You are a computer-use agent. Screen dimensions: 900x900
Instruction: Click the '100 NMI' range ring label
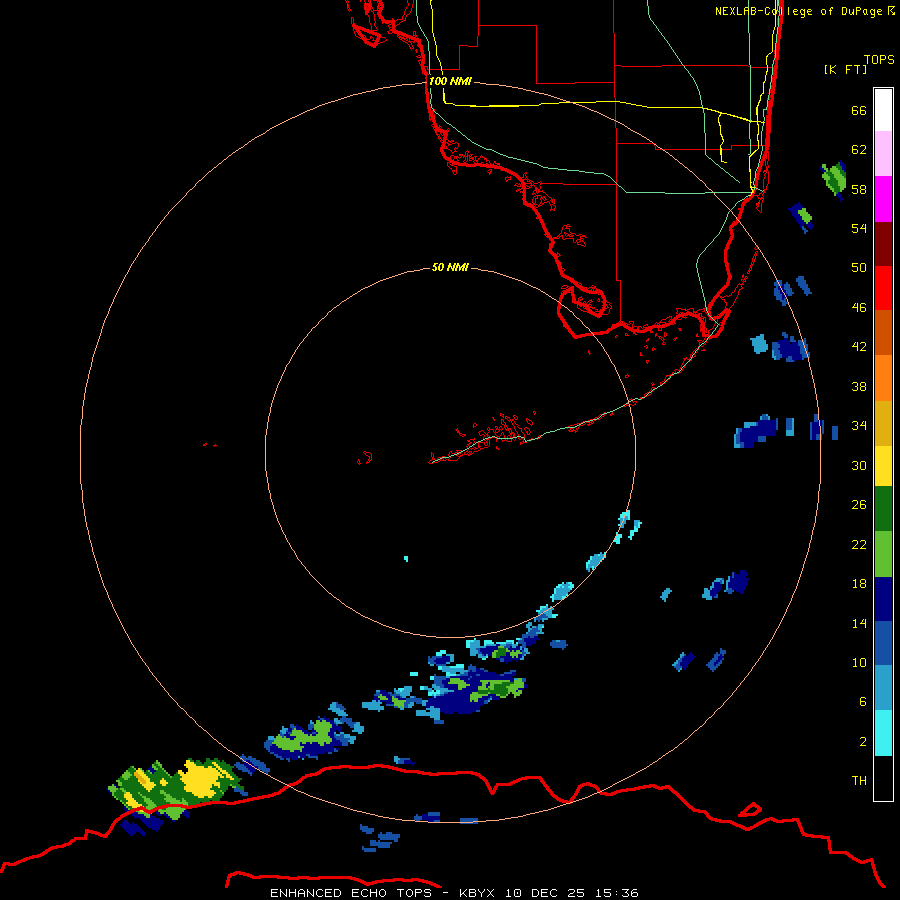tap(450, 81)
